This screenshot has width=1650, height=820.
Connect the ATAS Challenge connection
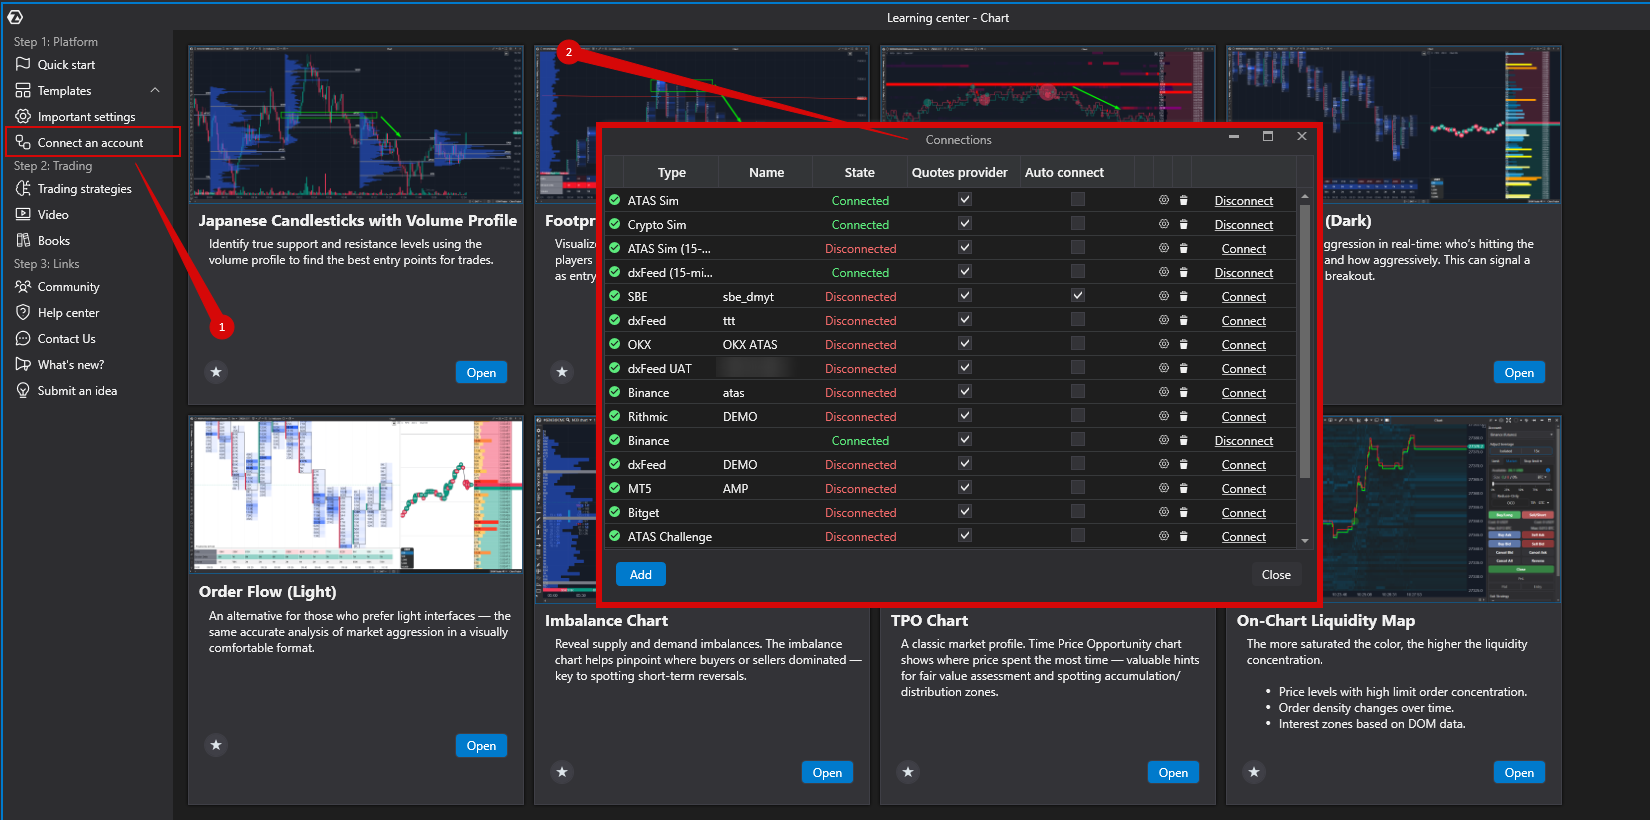coord(1244,537)
